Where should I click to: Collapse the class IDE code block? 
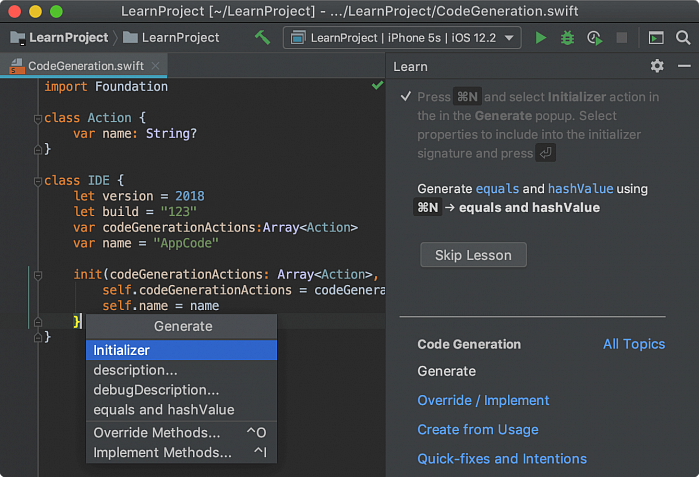[37, 181]
